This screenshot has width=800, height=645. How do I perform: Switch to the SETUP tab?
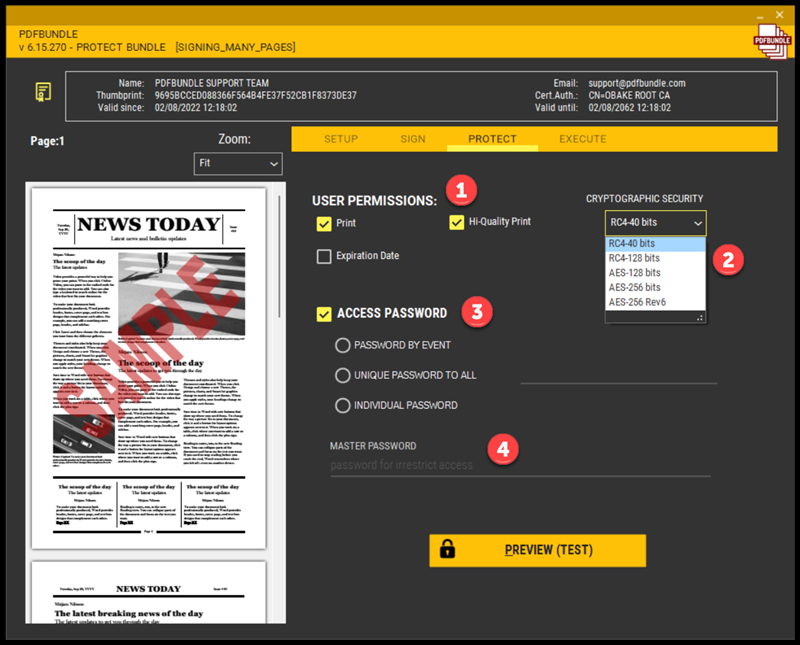click(341, 139)
